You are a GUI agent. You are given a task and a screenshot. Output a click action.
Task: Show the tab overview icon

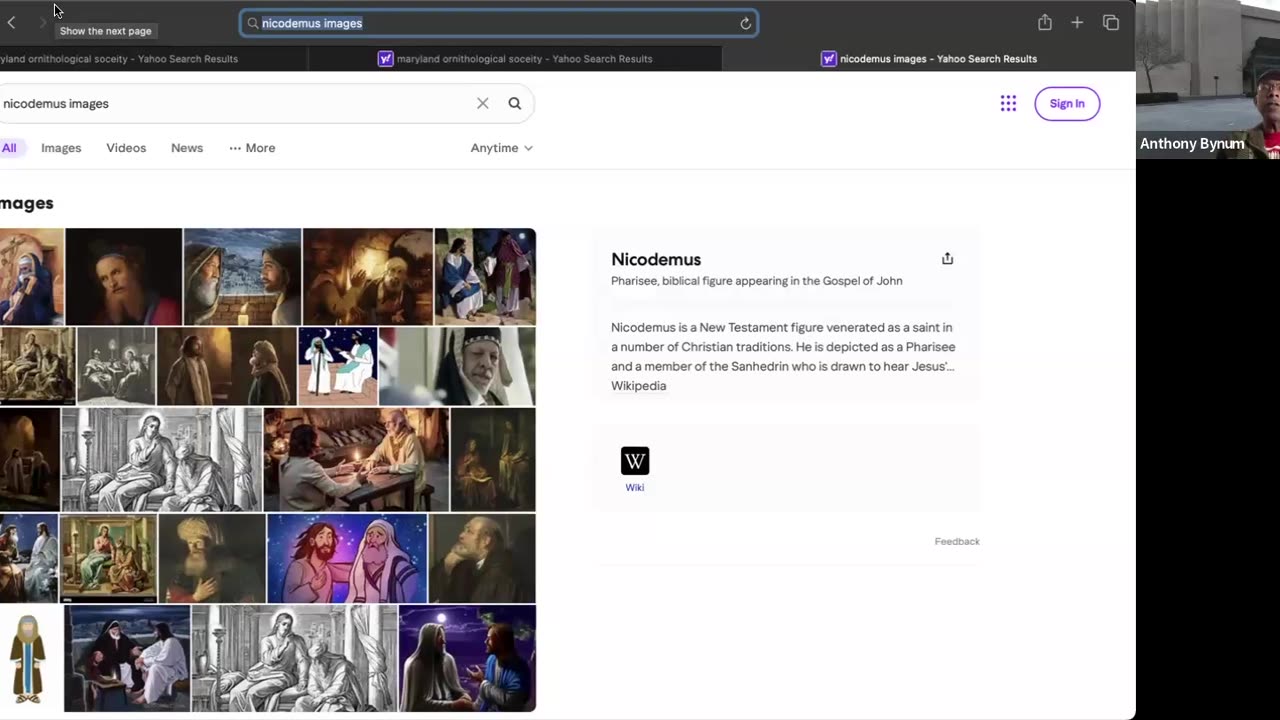point(1110,22)
